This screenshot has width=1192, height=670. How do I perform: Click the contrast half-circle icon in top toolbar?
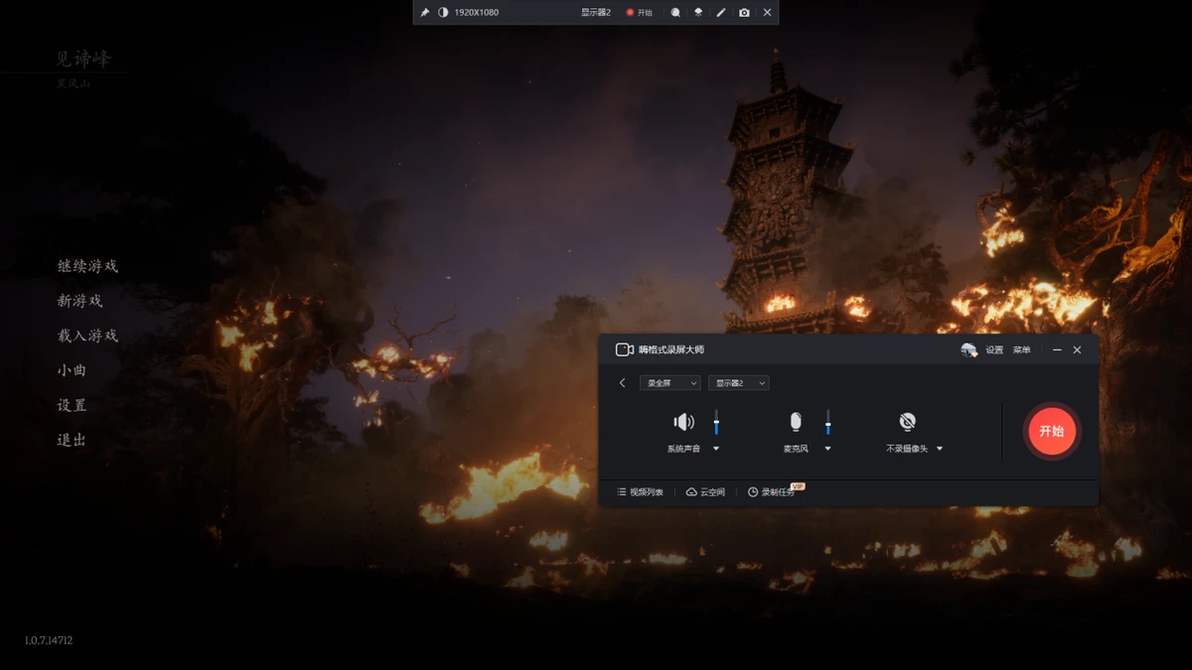click(443, 12)
